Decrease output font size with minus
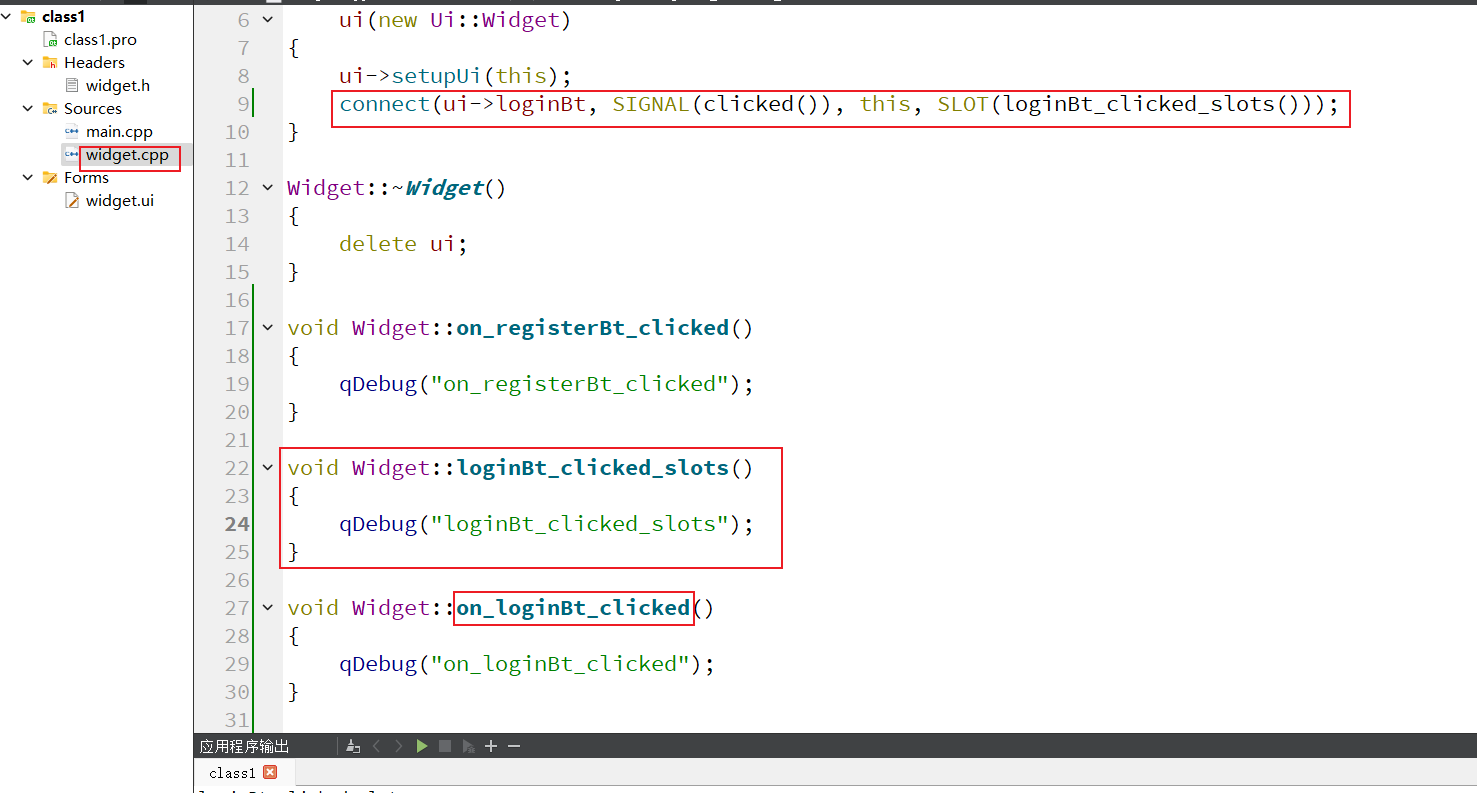 click(x=514, y=746)
